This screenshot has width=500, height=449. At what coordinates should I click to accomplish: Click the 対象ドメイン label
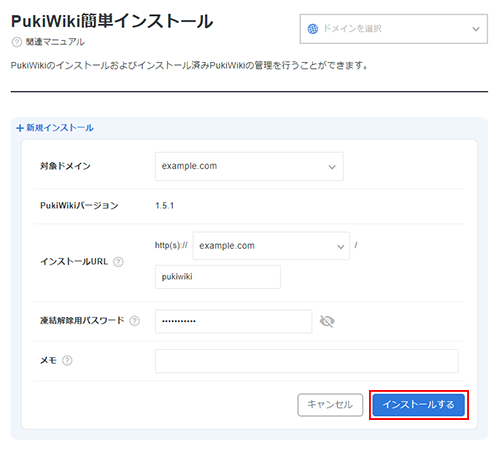pos(65,166)
